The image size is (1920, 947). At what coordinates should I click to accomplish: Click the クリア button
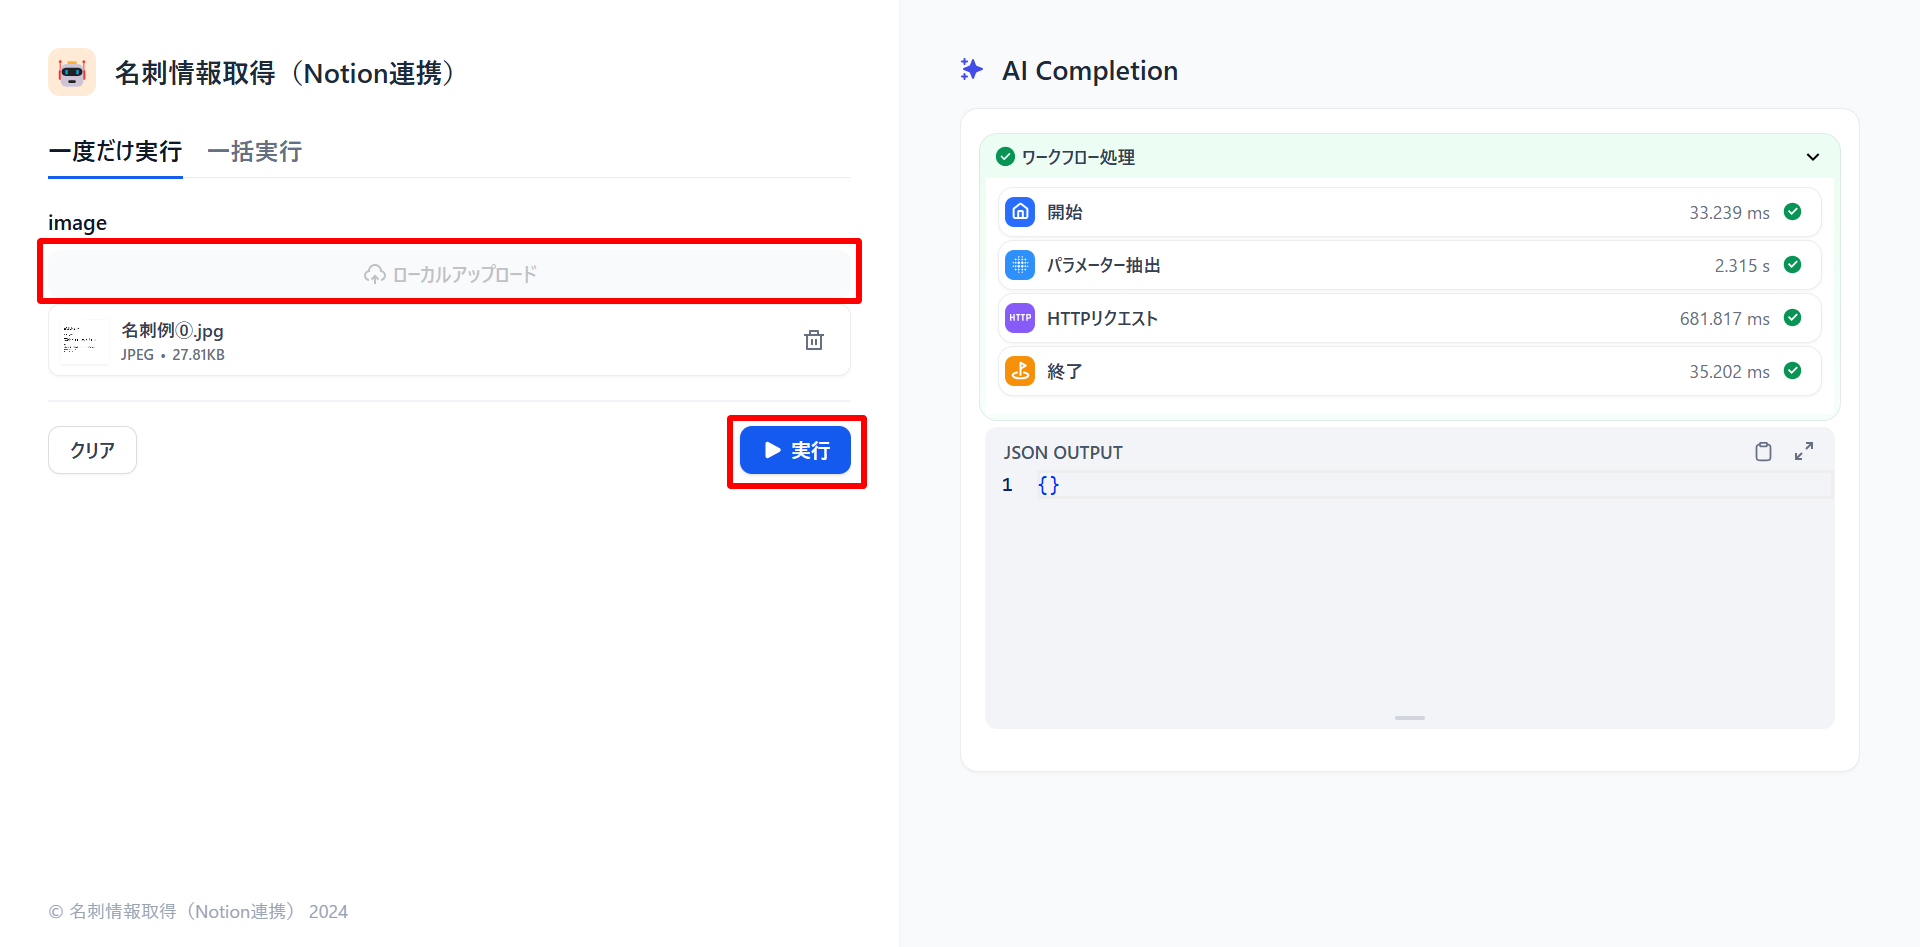click(92, 450)
